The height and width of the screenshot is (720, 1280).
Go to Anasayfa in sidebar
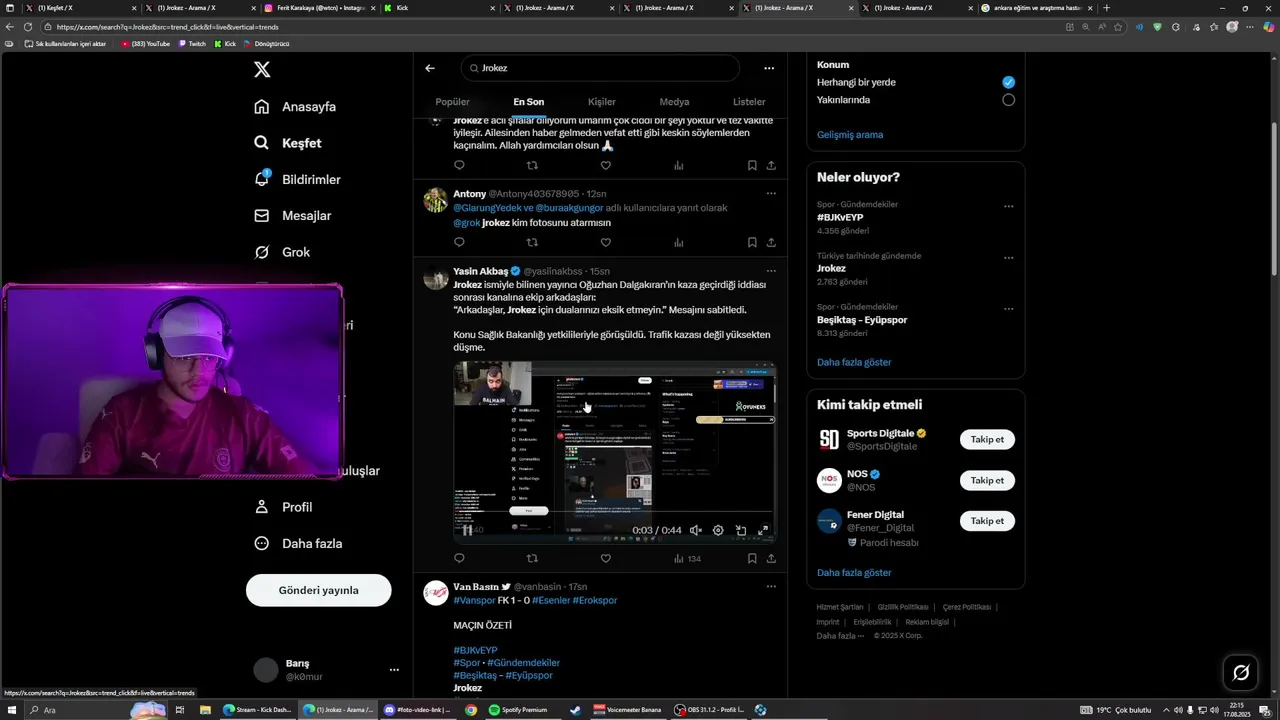[296, 107]
